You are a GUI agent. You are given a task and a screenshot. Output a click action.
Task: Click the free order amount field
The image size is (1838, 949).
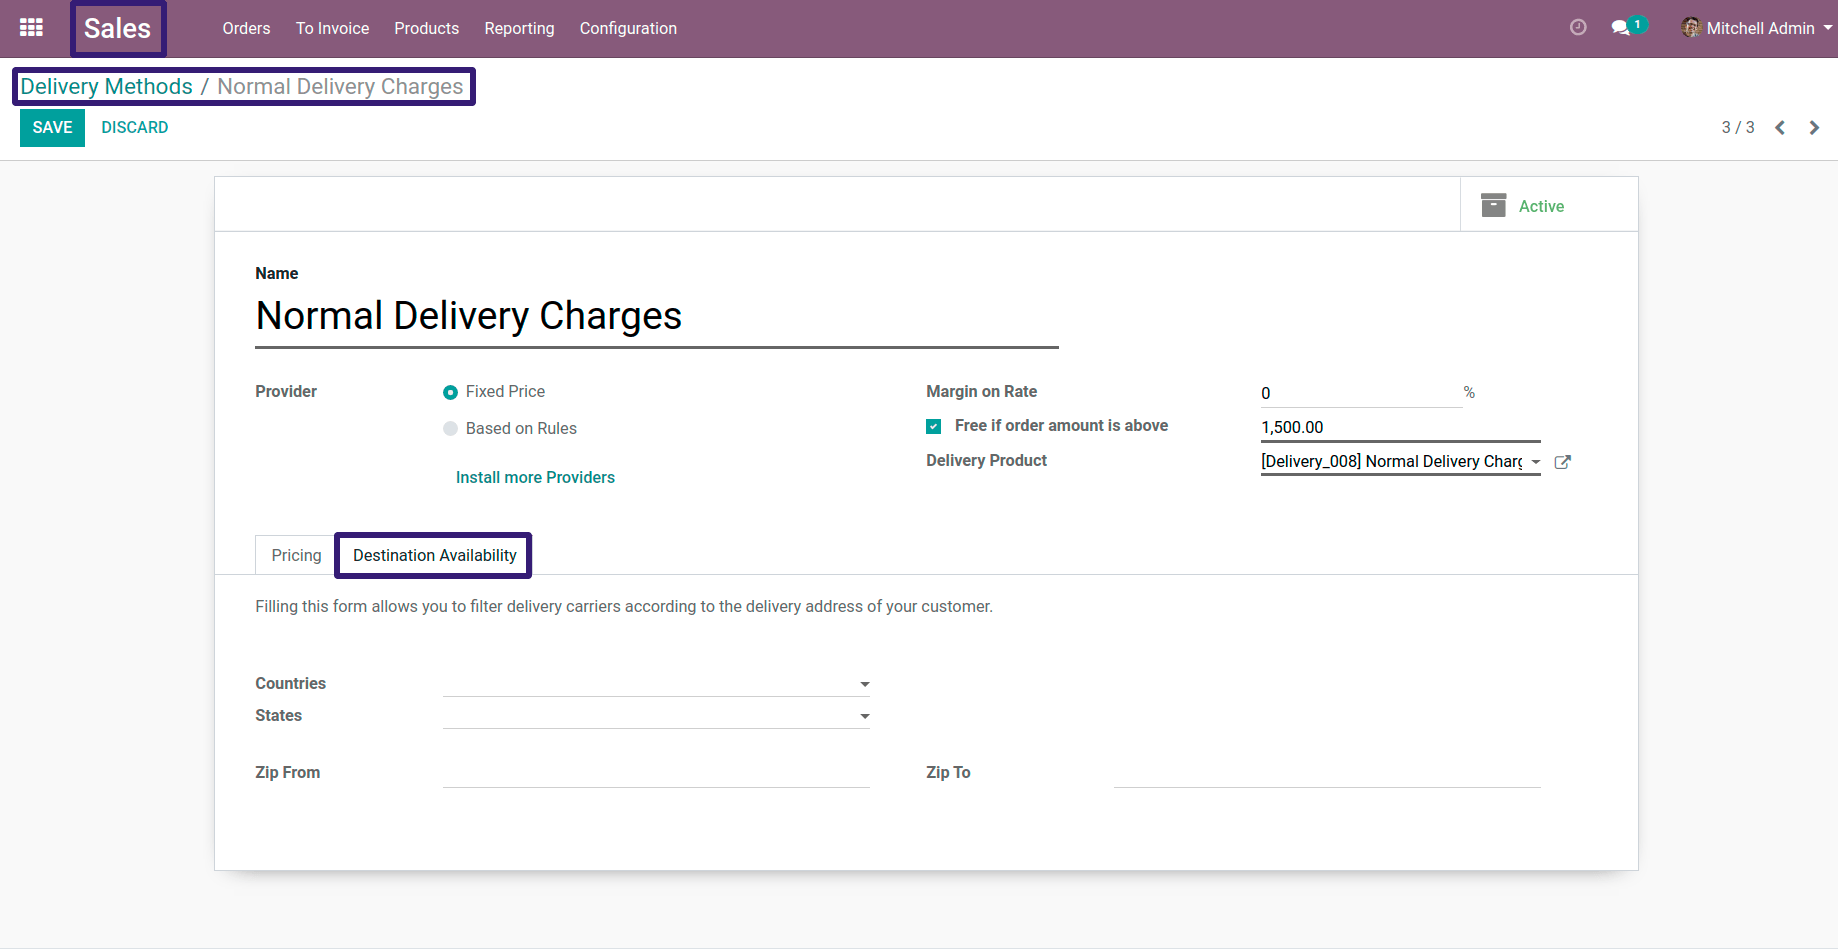point(1400,427)
